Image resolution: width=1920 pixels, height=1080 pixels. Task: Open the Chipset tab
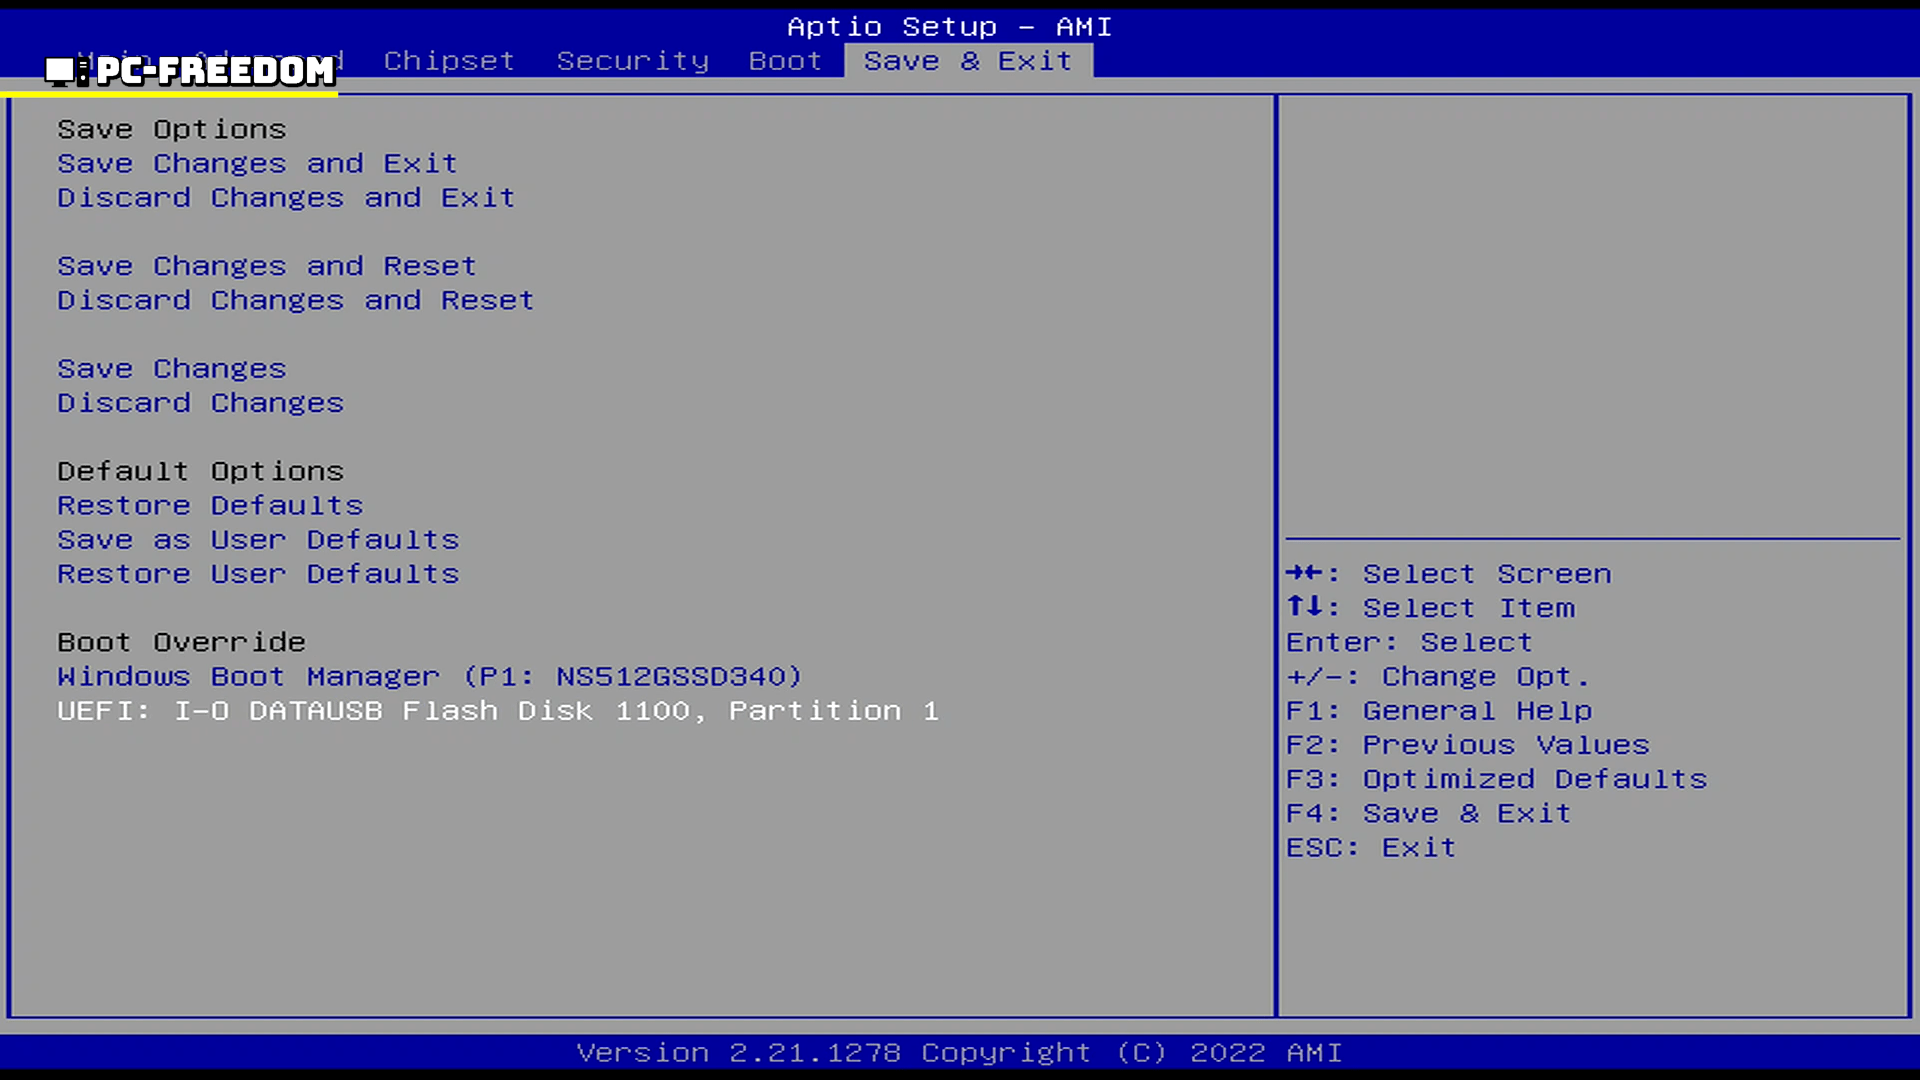coord(449,61)
